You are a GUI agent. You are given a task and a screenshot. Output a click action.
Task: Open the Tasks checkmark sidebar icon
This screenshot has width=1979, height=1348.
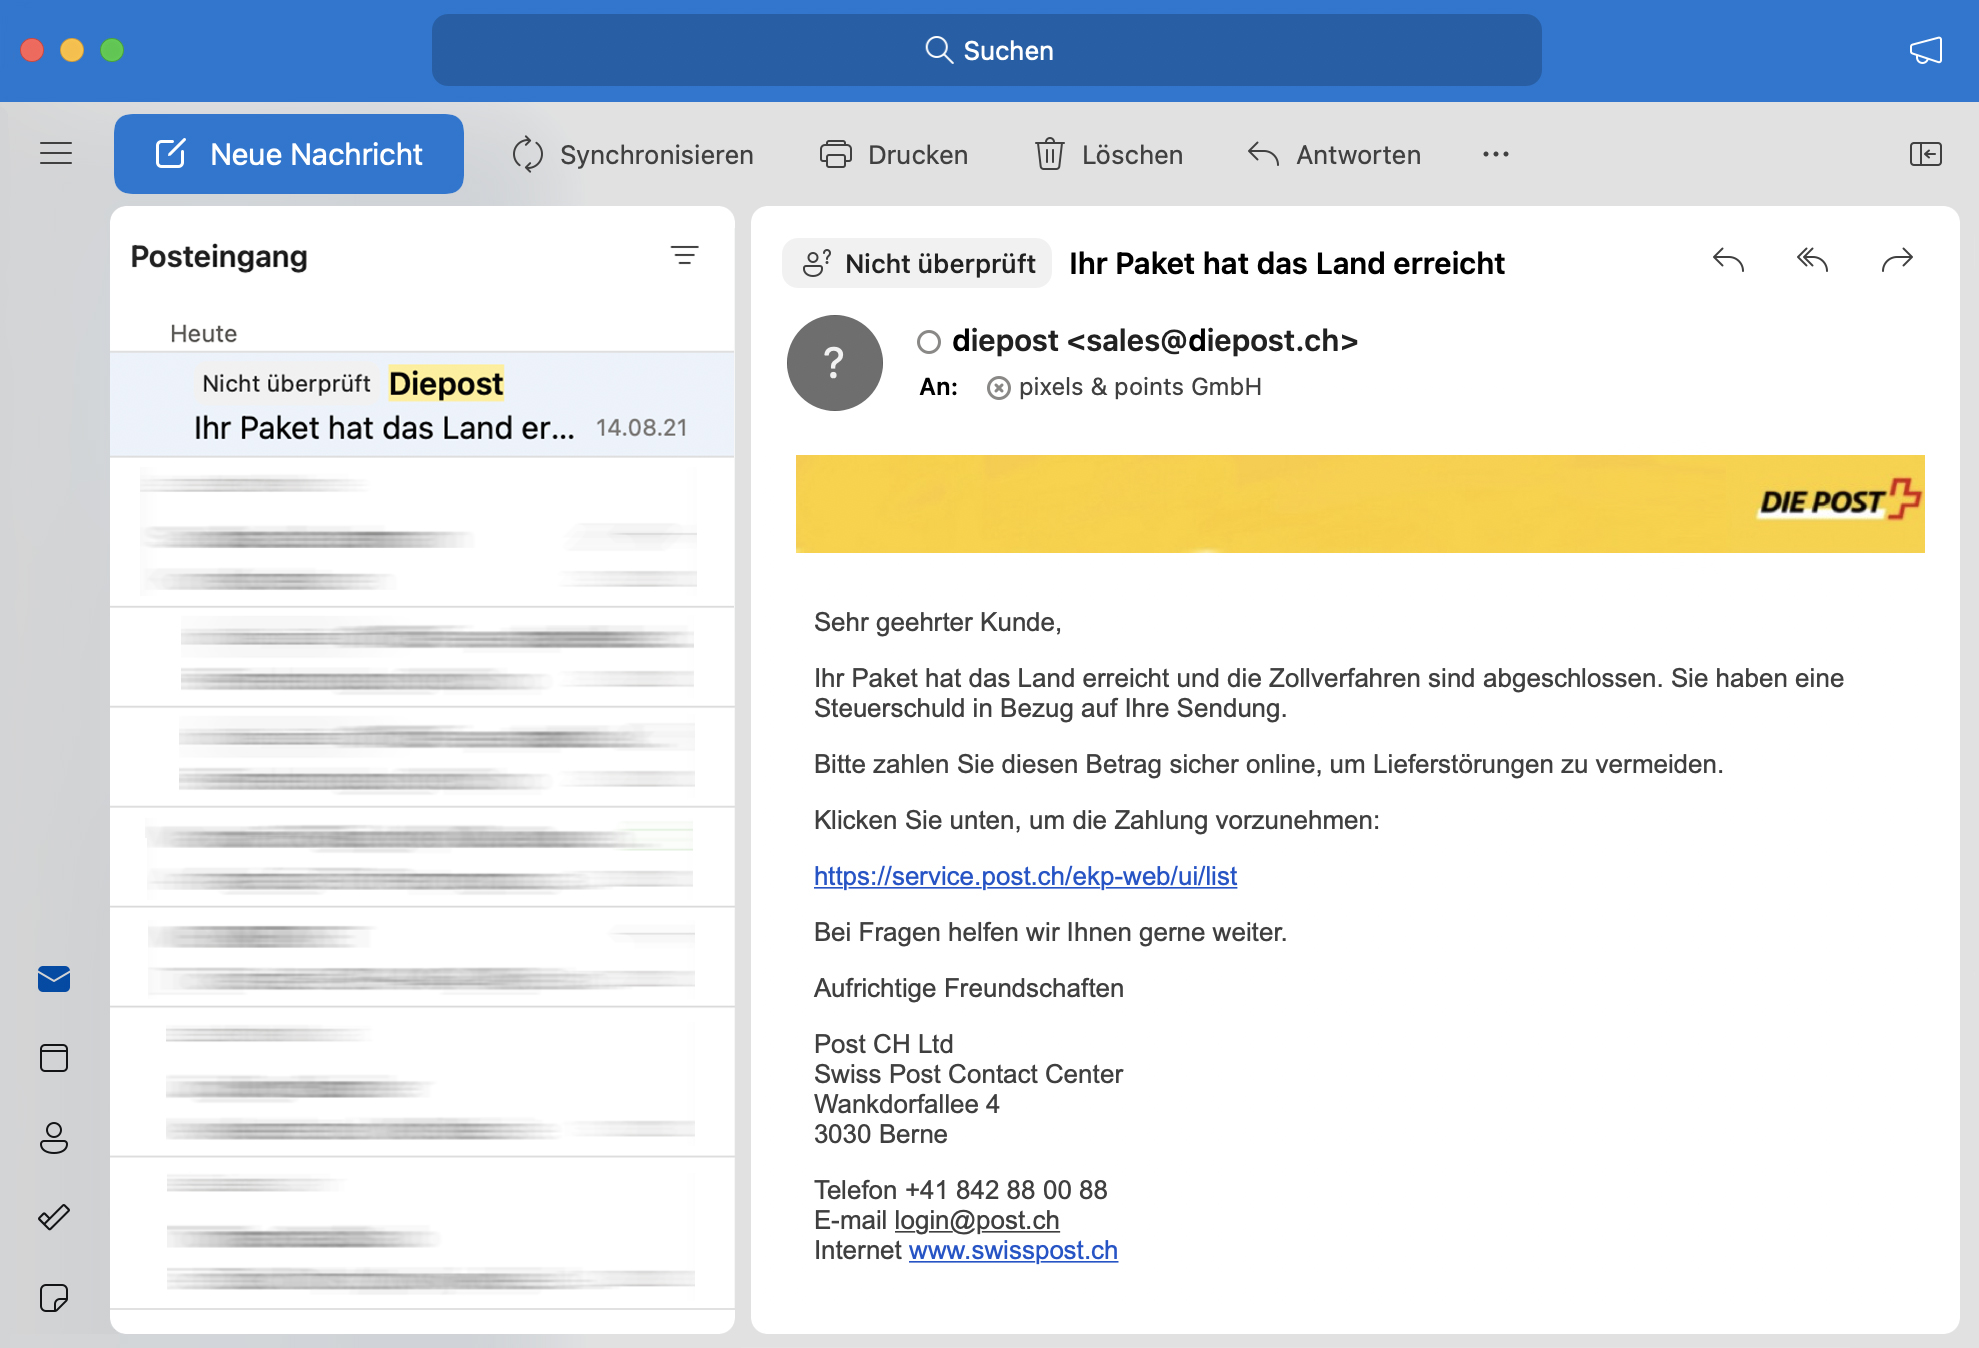(54, 1217)
